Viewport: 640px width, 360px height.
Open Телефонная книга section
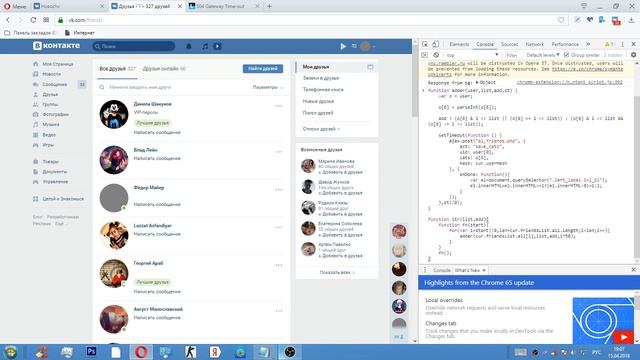[323, 89]
